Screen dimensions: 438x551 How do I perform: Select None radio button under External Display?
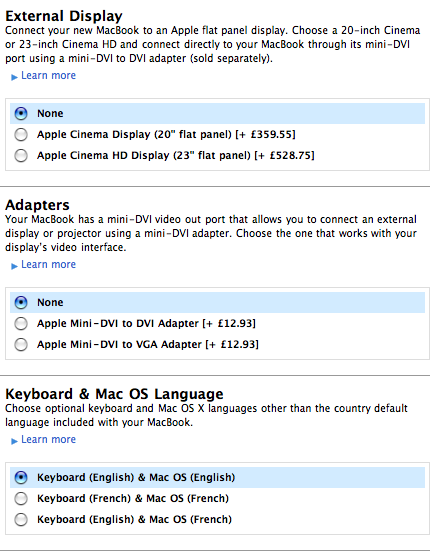21,114
